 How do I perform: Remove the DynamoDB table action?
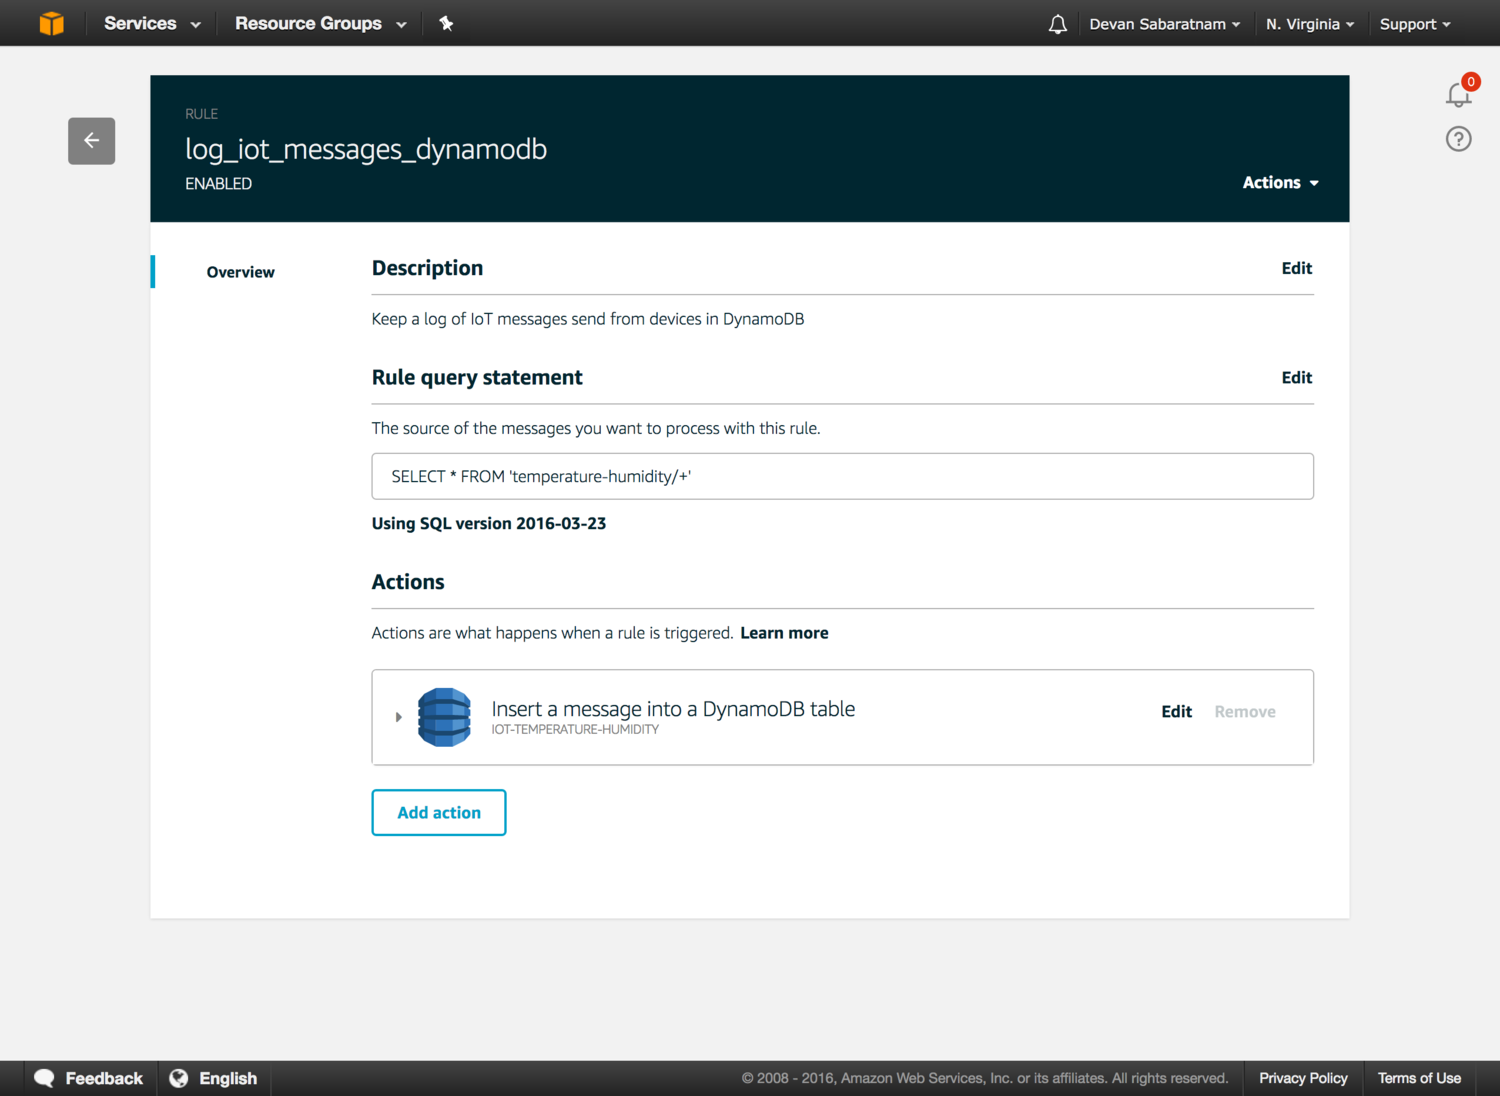point(1245,711)
